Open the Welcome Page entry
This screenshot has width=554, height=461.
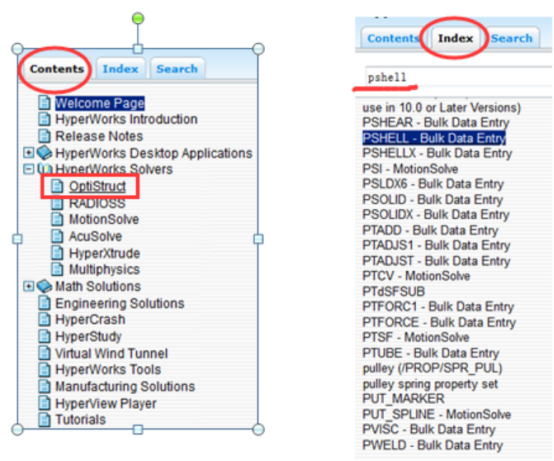tap(100, 103)
